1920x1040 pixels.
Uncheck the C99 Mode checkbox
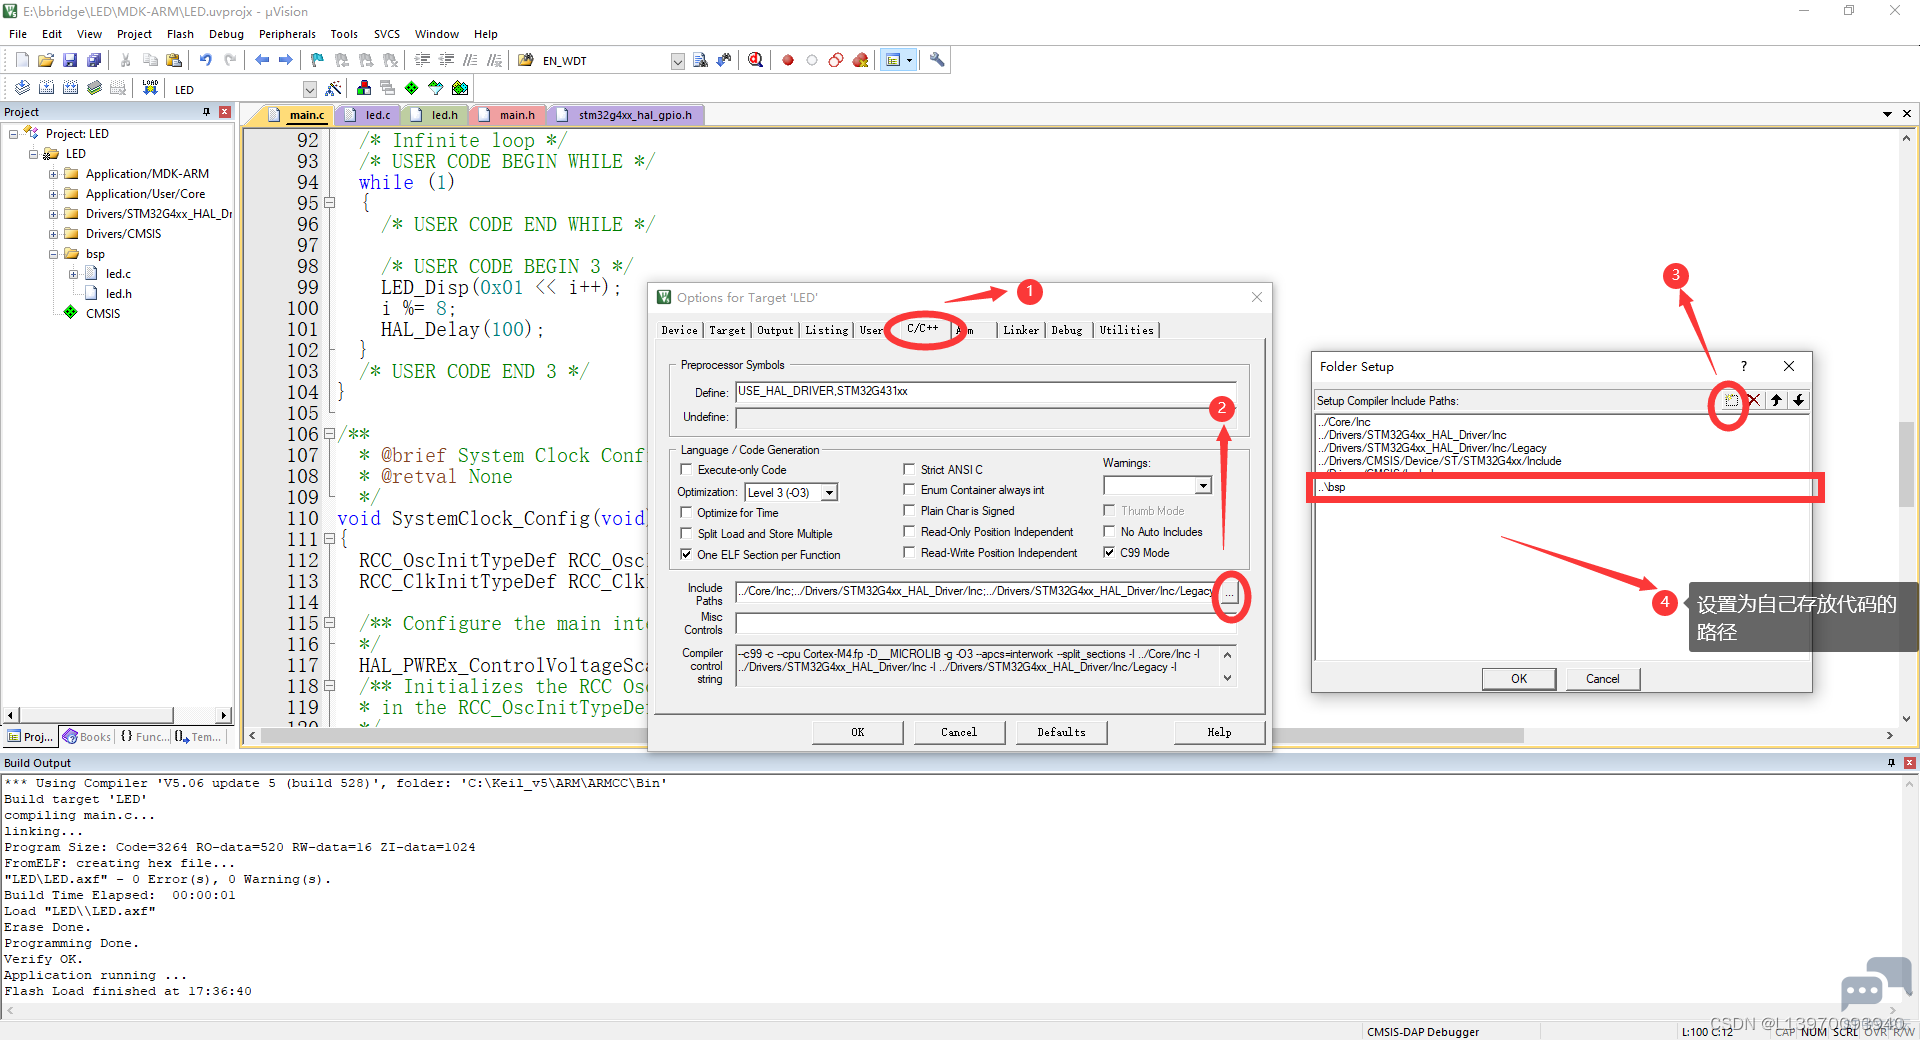click(1109, 552)
